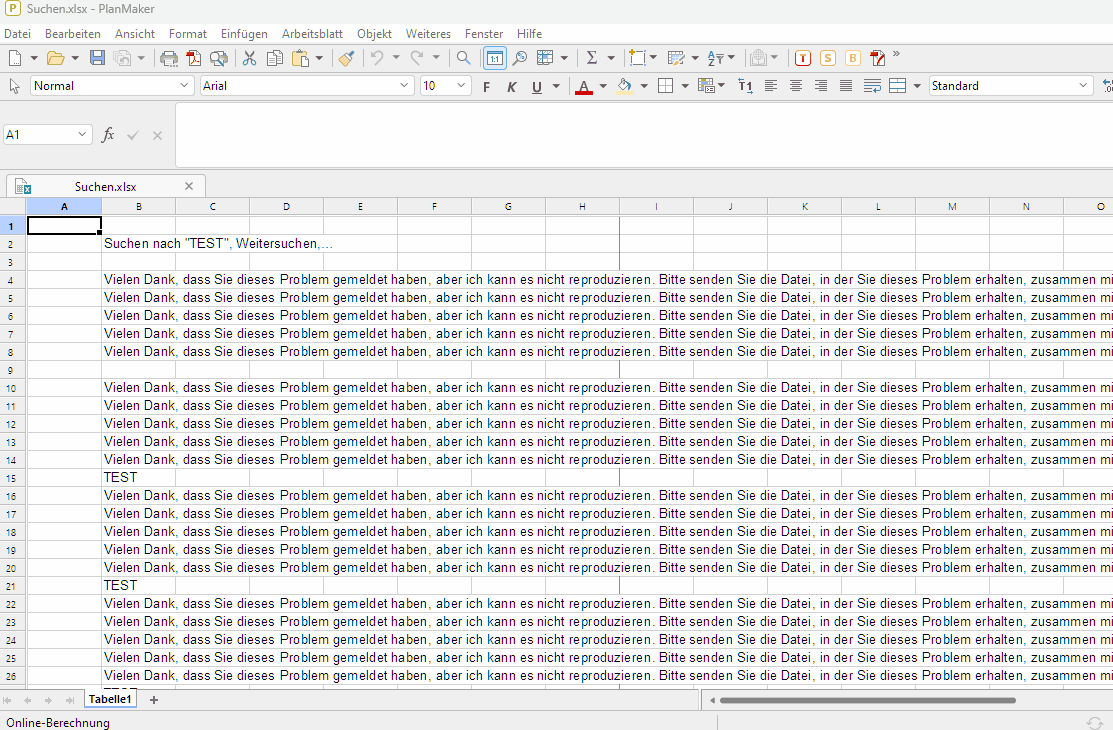Screen dimensions: 1113x730
Task: Select first cell containing TEST in row 15
Action: click(x=138, y=477)
